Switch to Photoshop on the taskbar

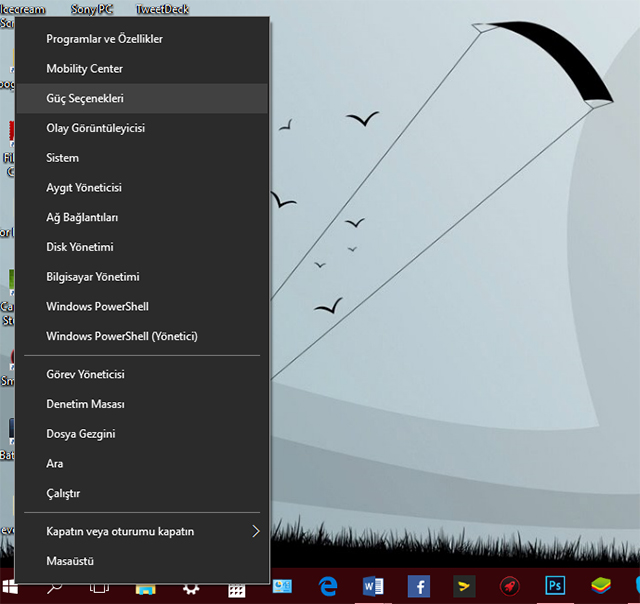555,586
